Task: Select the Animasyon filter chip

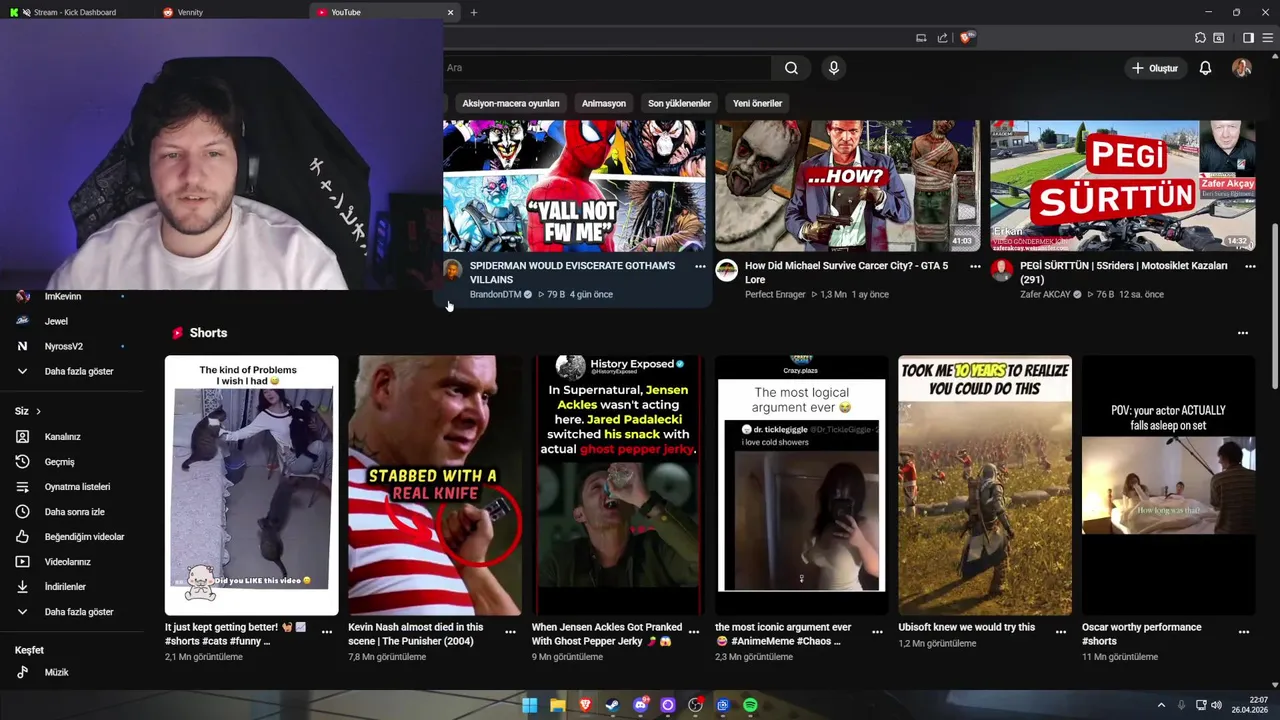Action: pyautogui.click(x=604, y=103)
